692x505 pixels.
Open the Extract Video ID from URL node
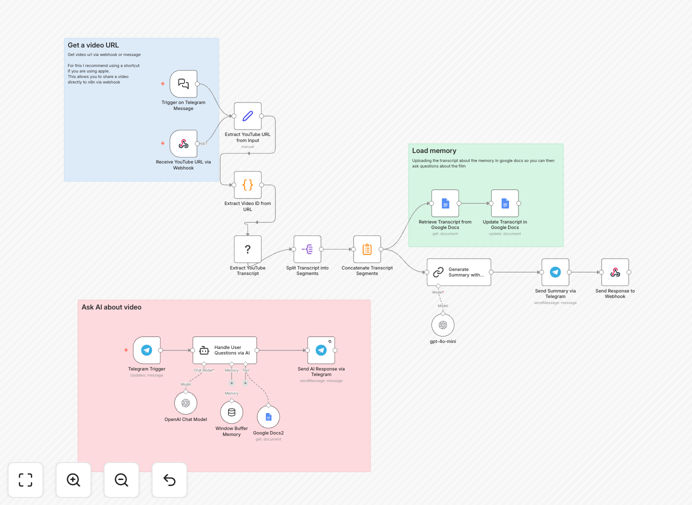pyautogui.click(x=248, y=185)
